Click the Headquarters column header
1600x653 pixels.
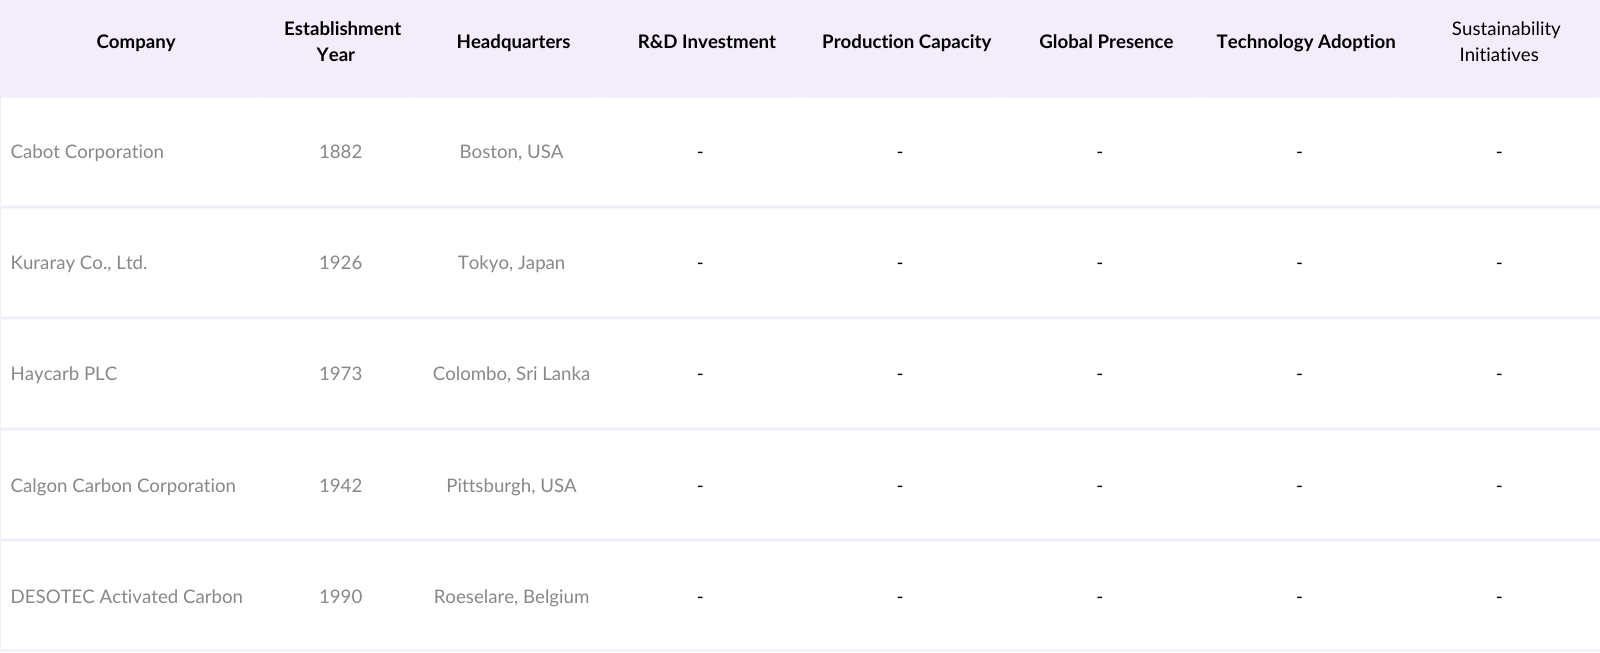point(513,41)
